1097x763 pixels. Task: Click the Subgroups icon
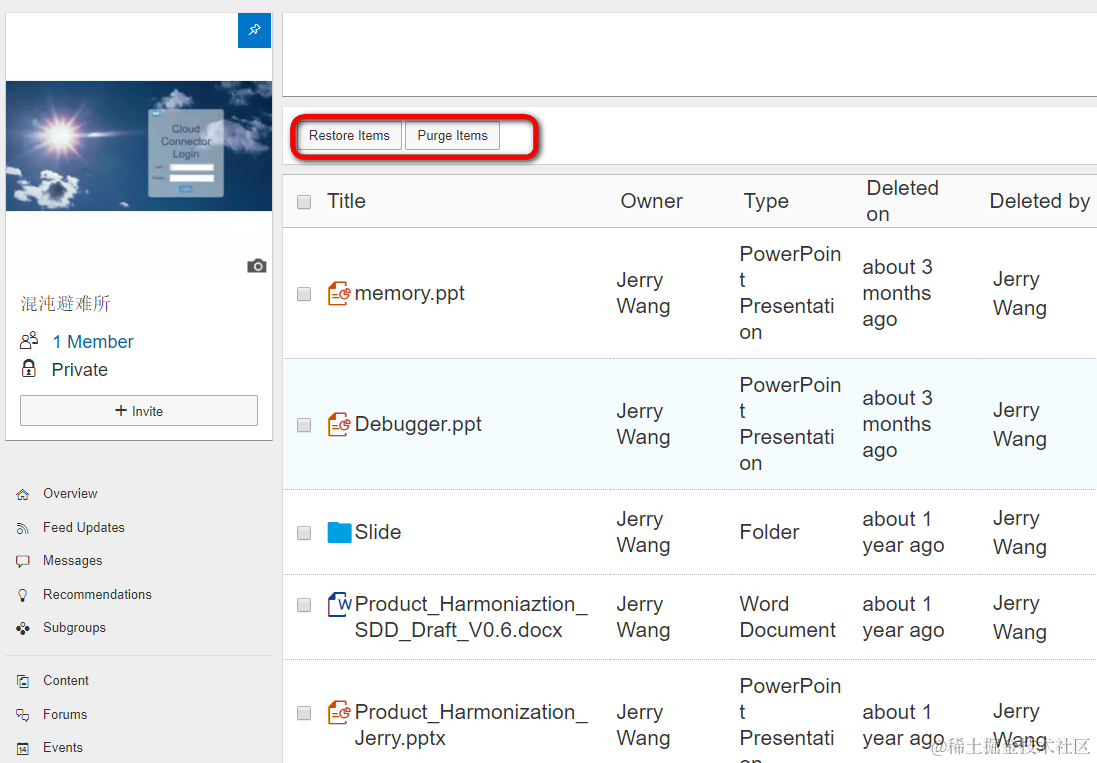(x=22, y=628)
